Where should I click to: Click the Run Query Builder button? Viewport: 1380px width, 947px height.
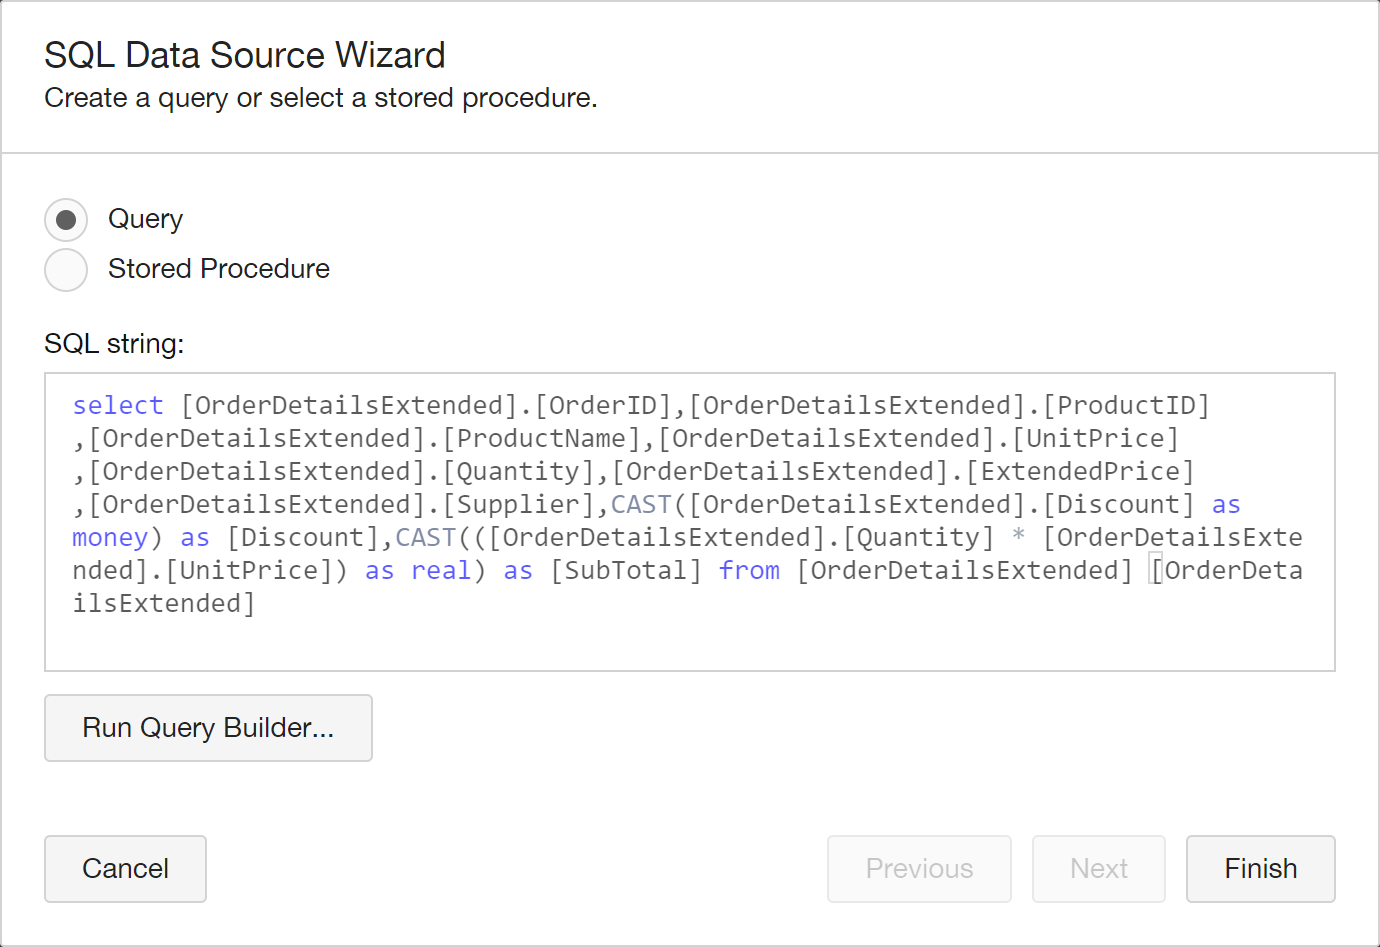click(208, 728)
